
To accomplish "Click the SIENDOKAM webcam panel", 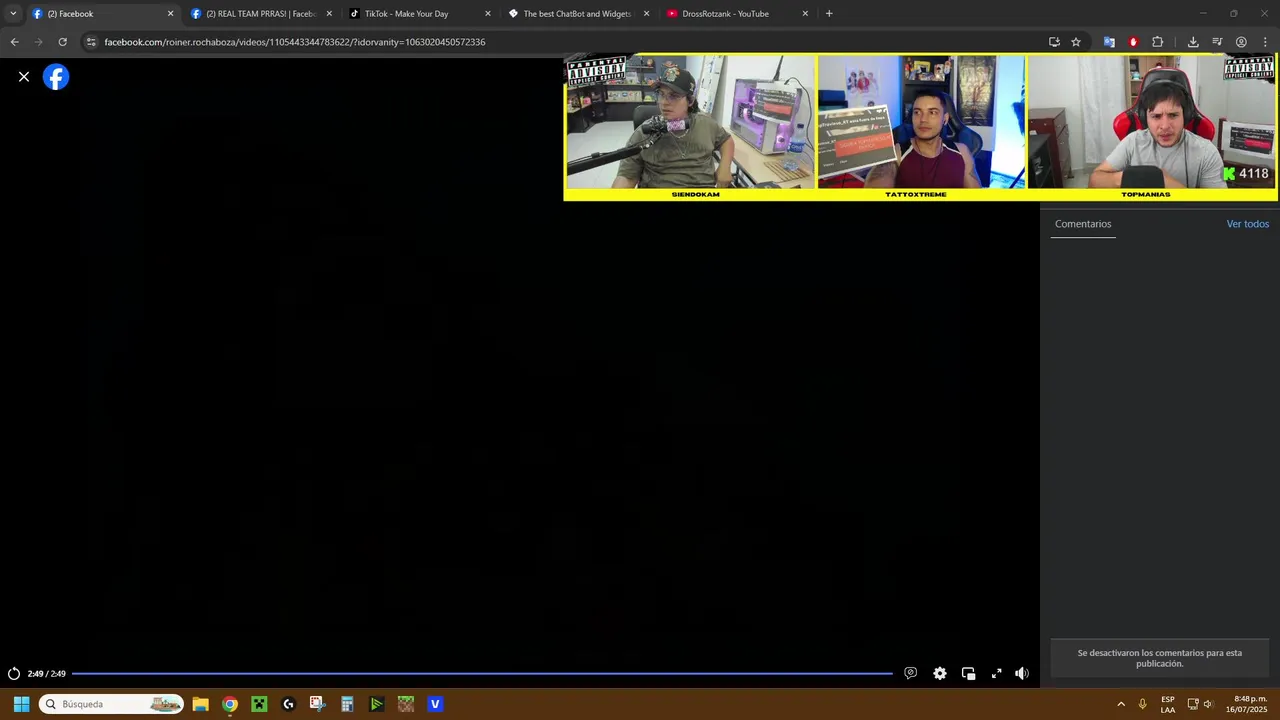I will tap(690, 122).
